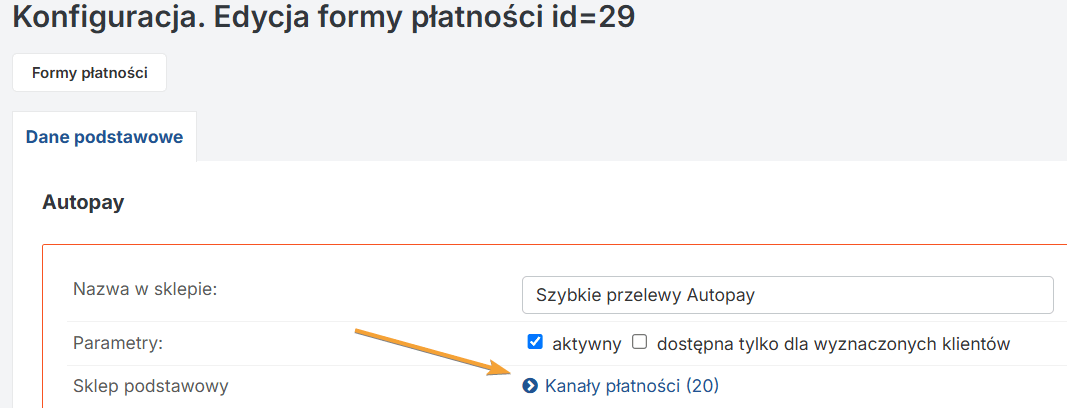
Task: Click the aktywny checkbox label text
Action: point(586,344)
